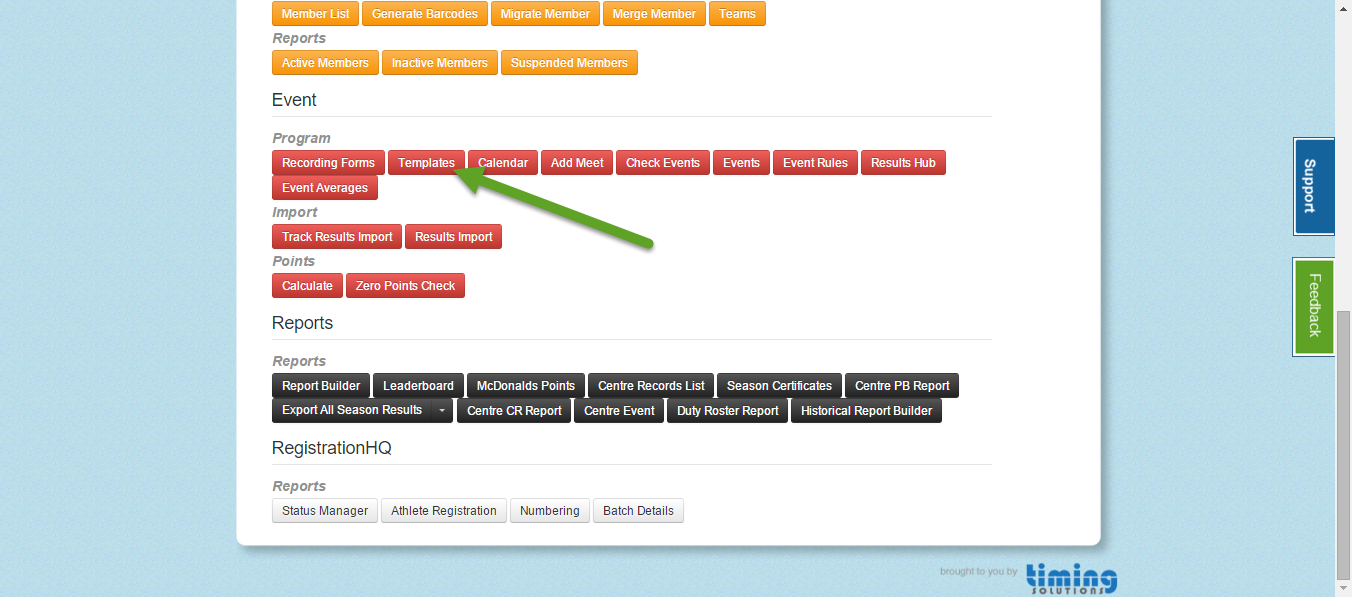Open Migrate Member tool
Viewport: 1352px width, 597px height.
point(545,13)
